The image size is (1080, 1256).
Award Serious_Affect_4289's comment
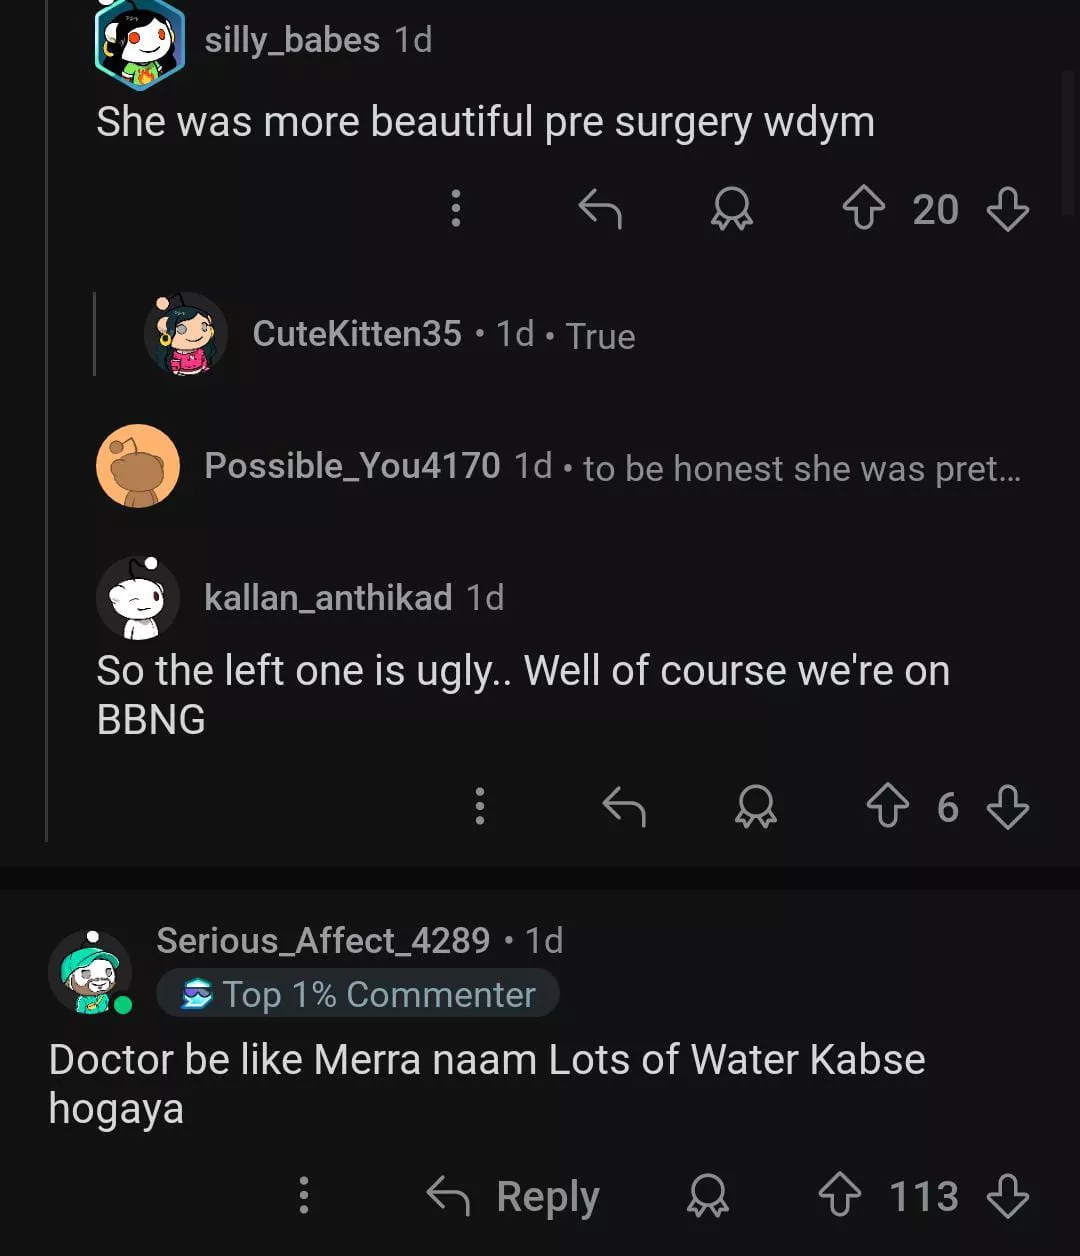click(708, 1196)
